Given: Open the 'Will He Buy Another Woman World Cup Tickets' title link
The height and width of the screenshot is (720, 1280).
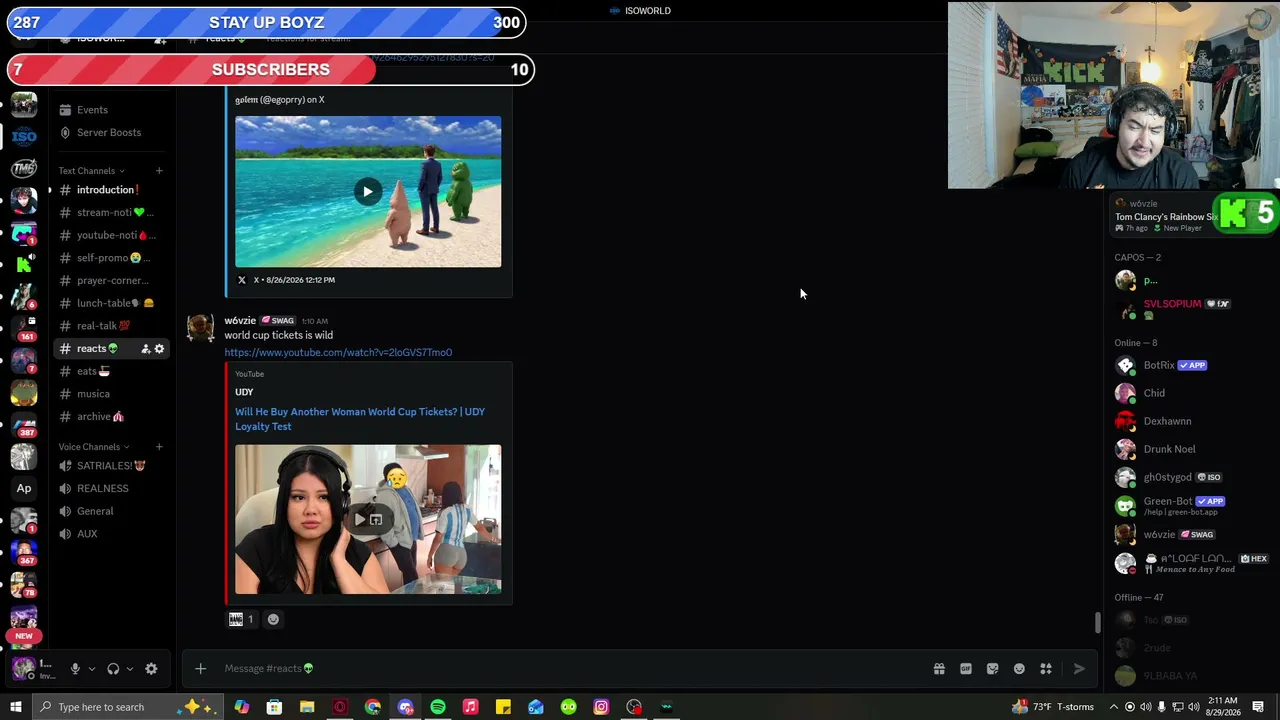Looking at the screenshot, I should click(360, 419).
